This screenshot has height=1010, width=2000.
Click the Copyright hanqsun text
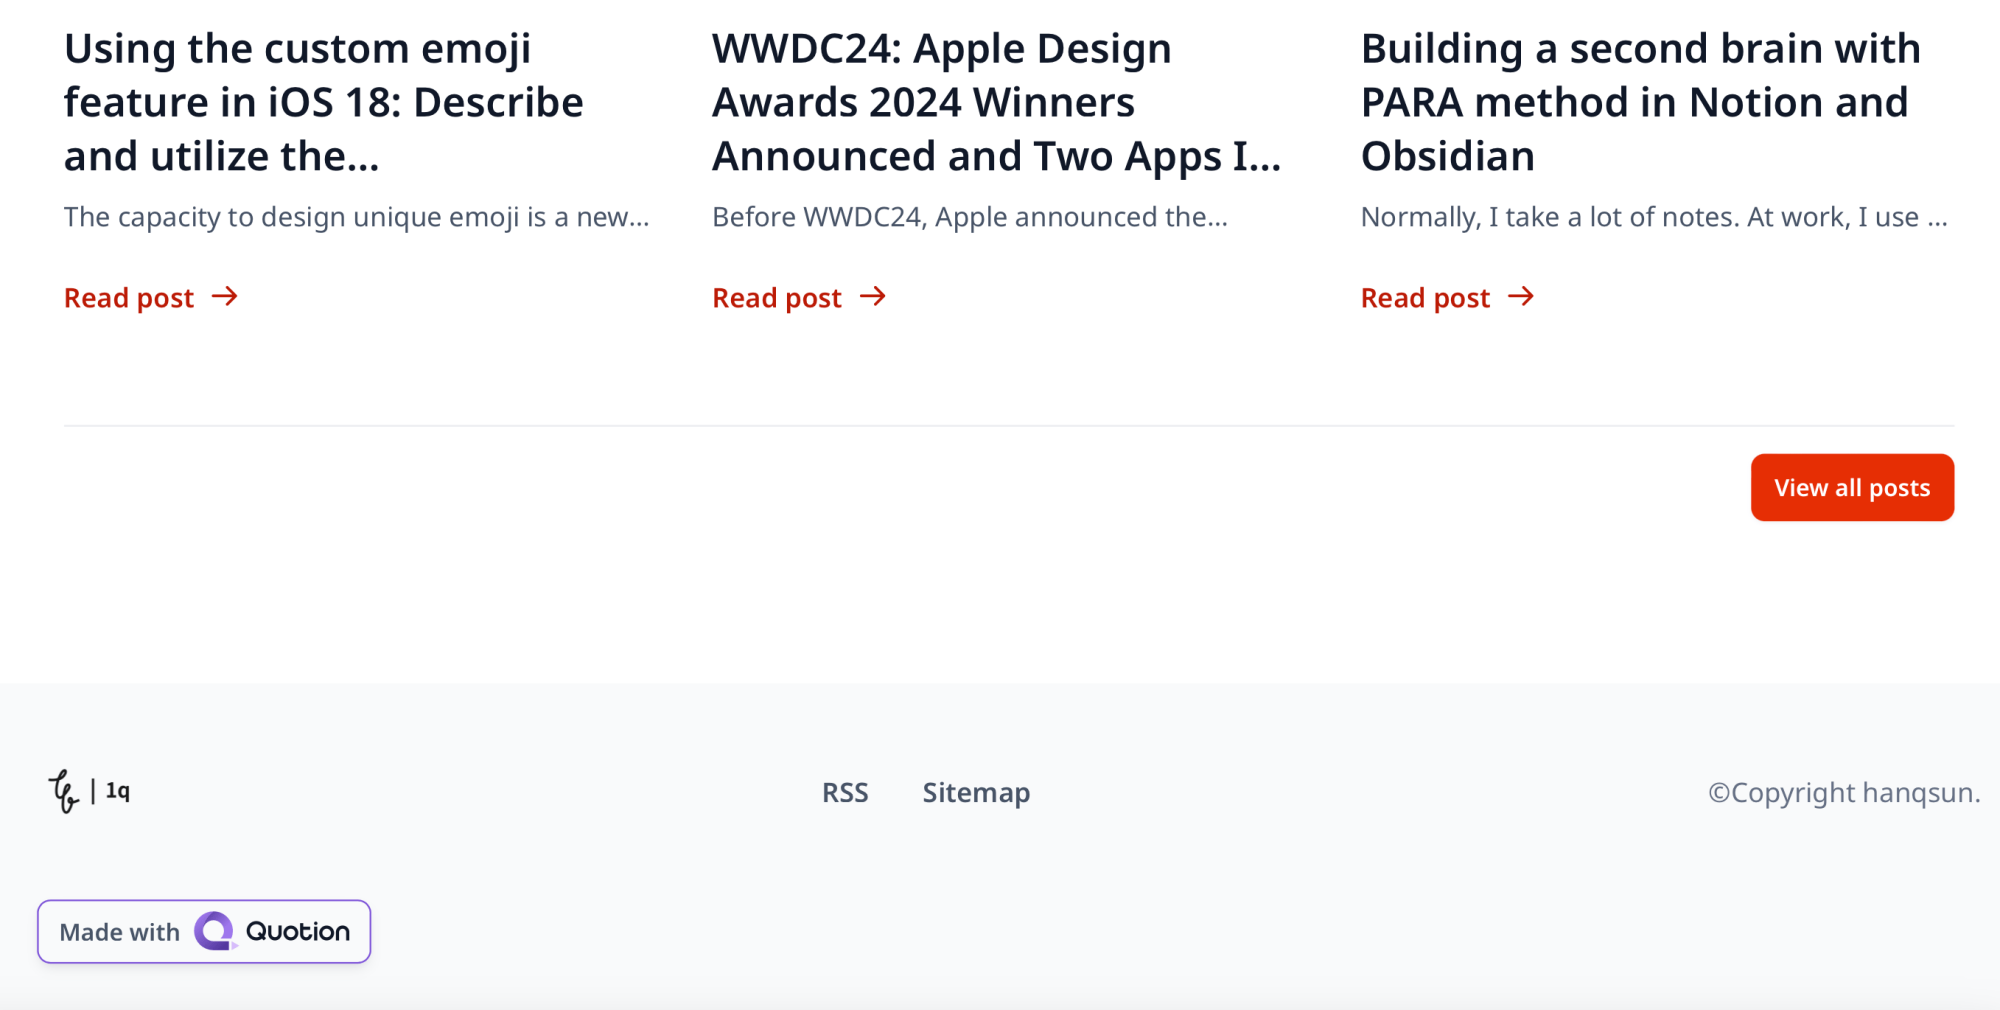[x=1844, y=793]
